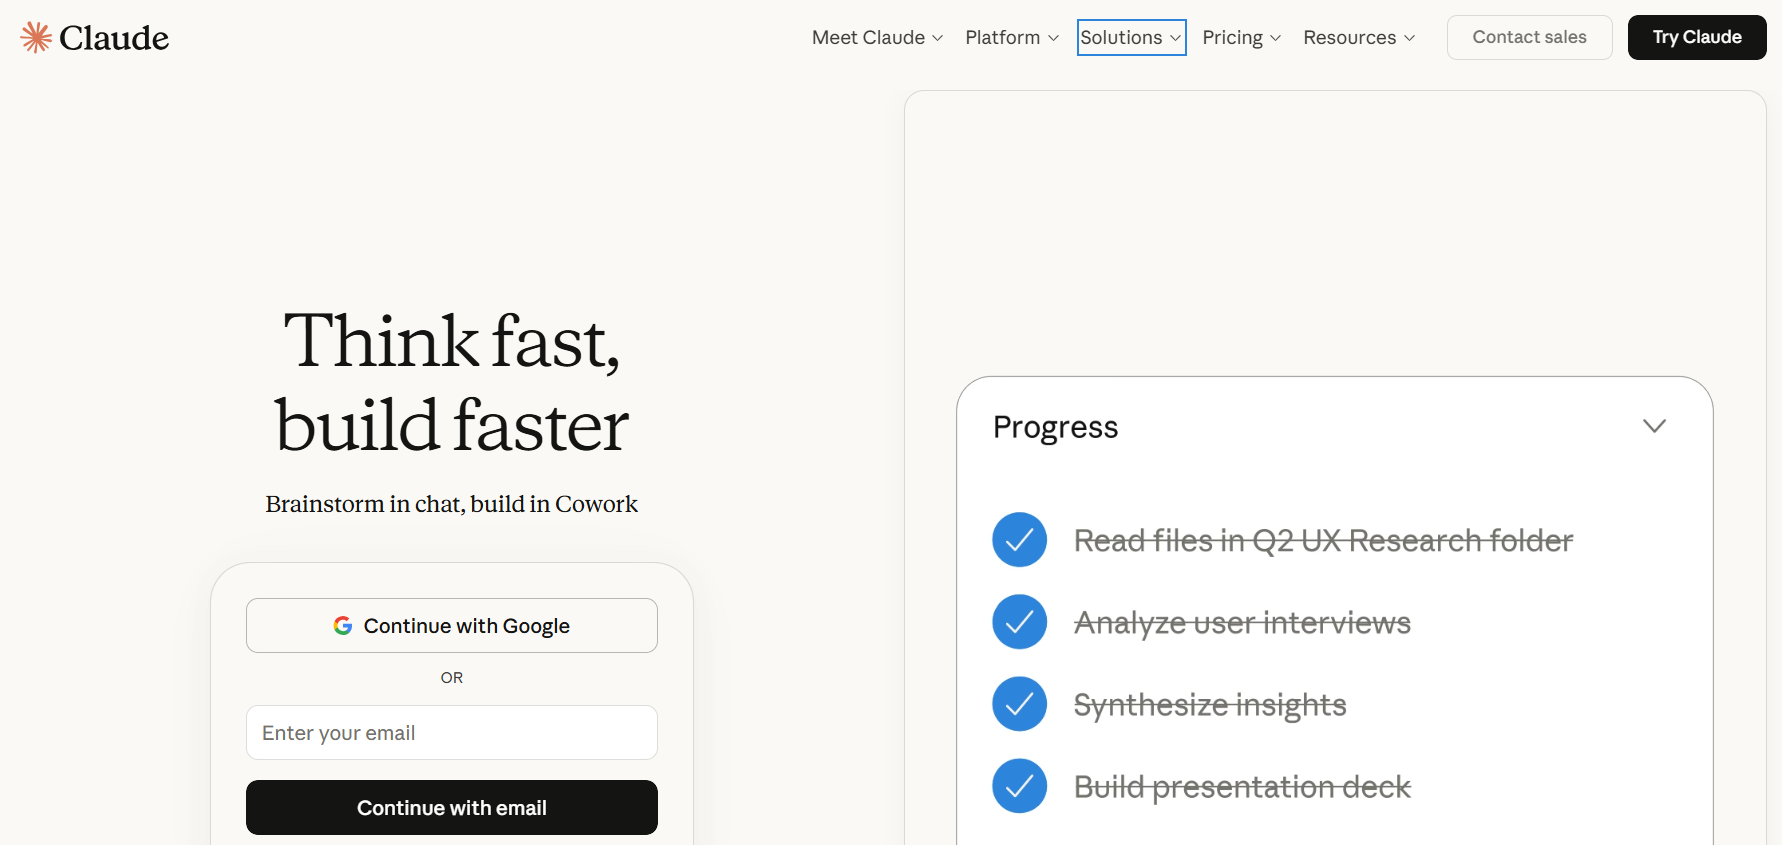Toggle the checkmark beside Build presentation deck
1782x845 pixels.
pos(1019,786)
